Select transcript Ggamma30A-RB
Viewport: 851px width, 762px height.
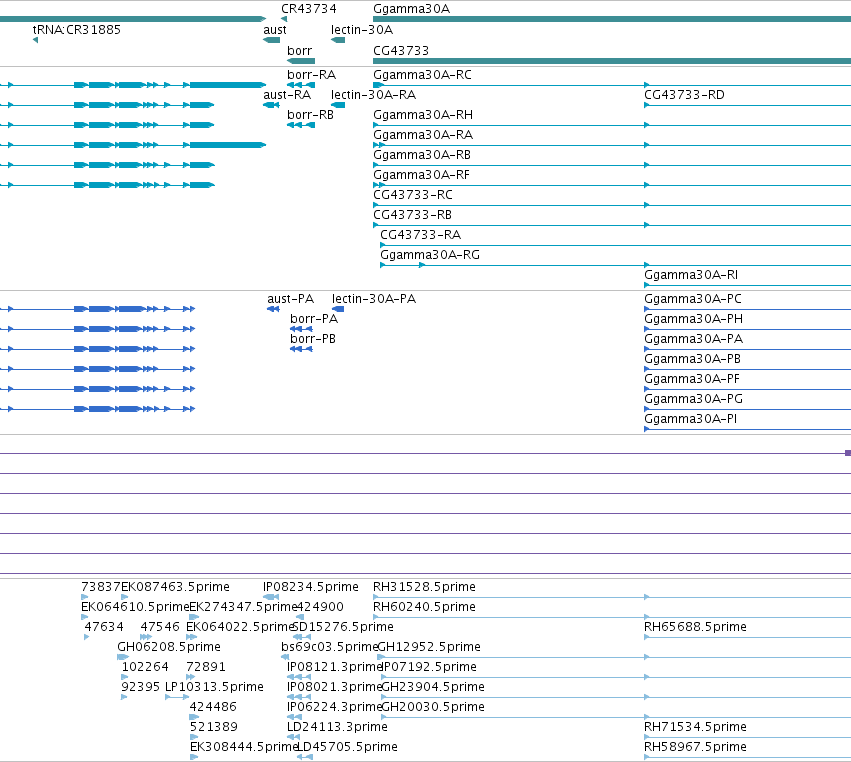422,155
